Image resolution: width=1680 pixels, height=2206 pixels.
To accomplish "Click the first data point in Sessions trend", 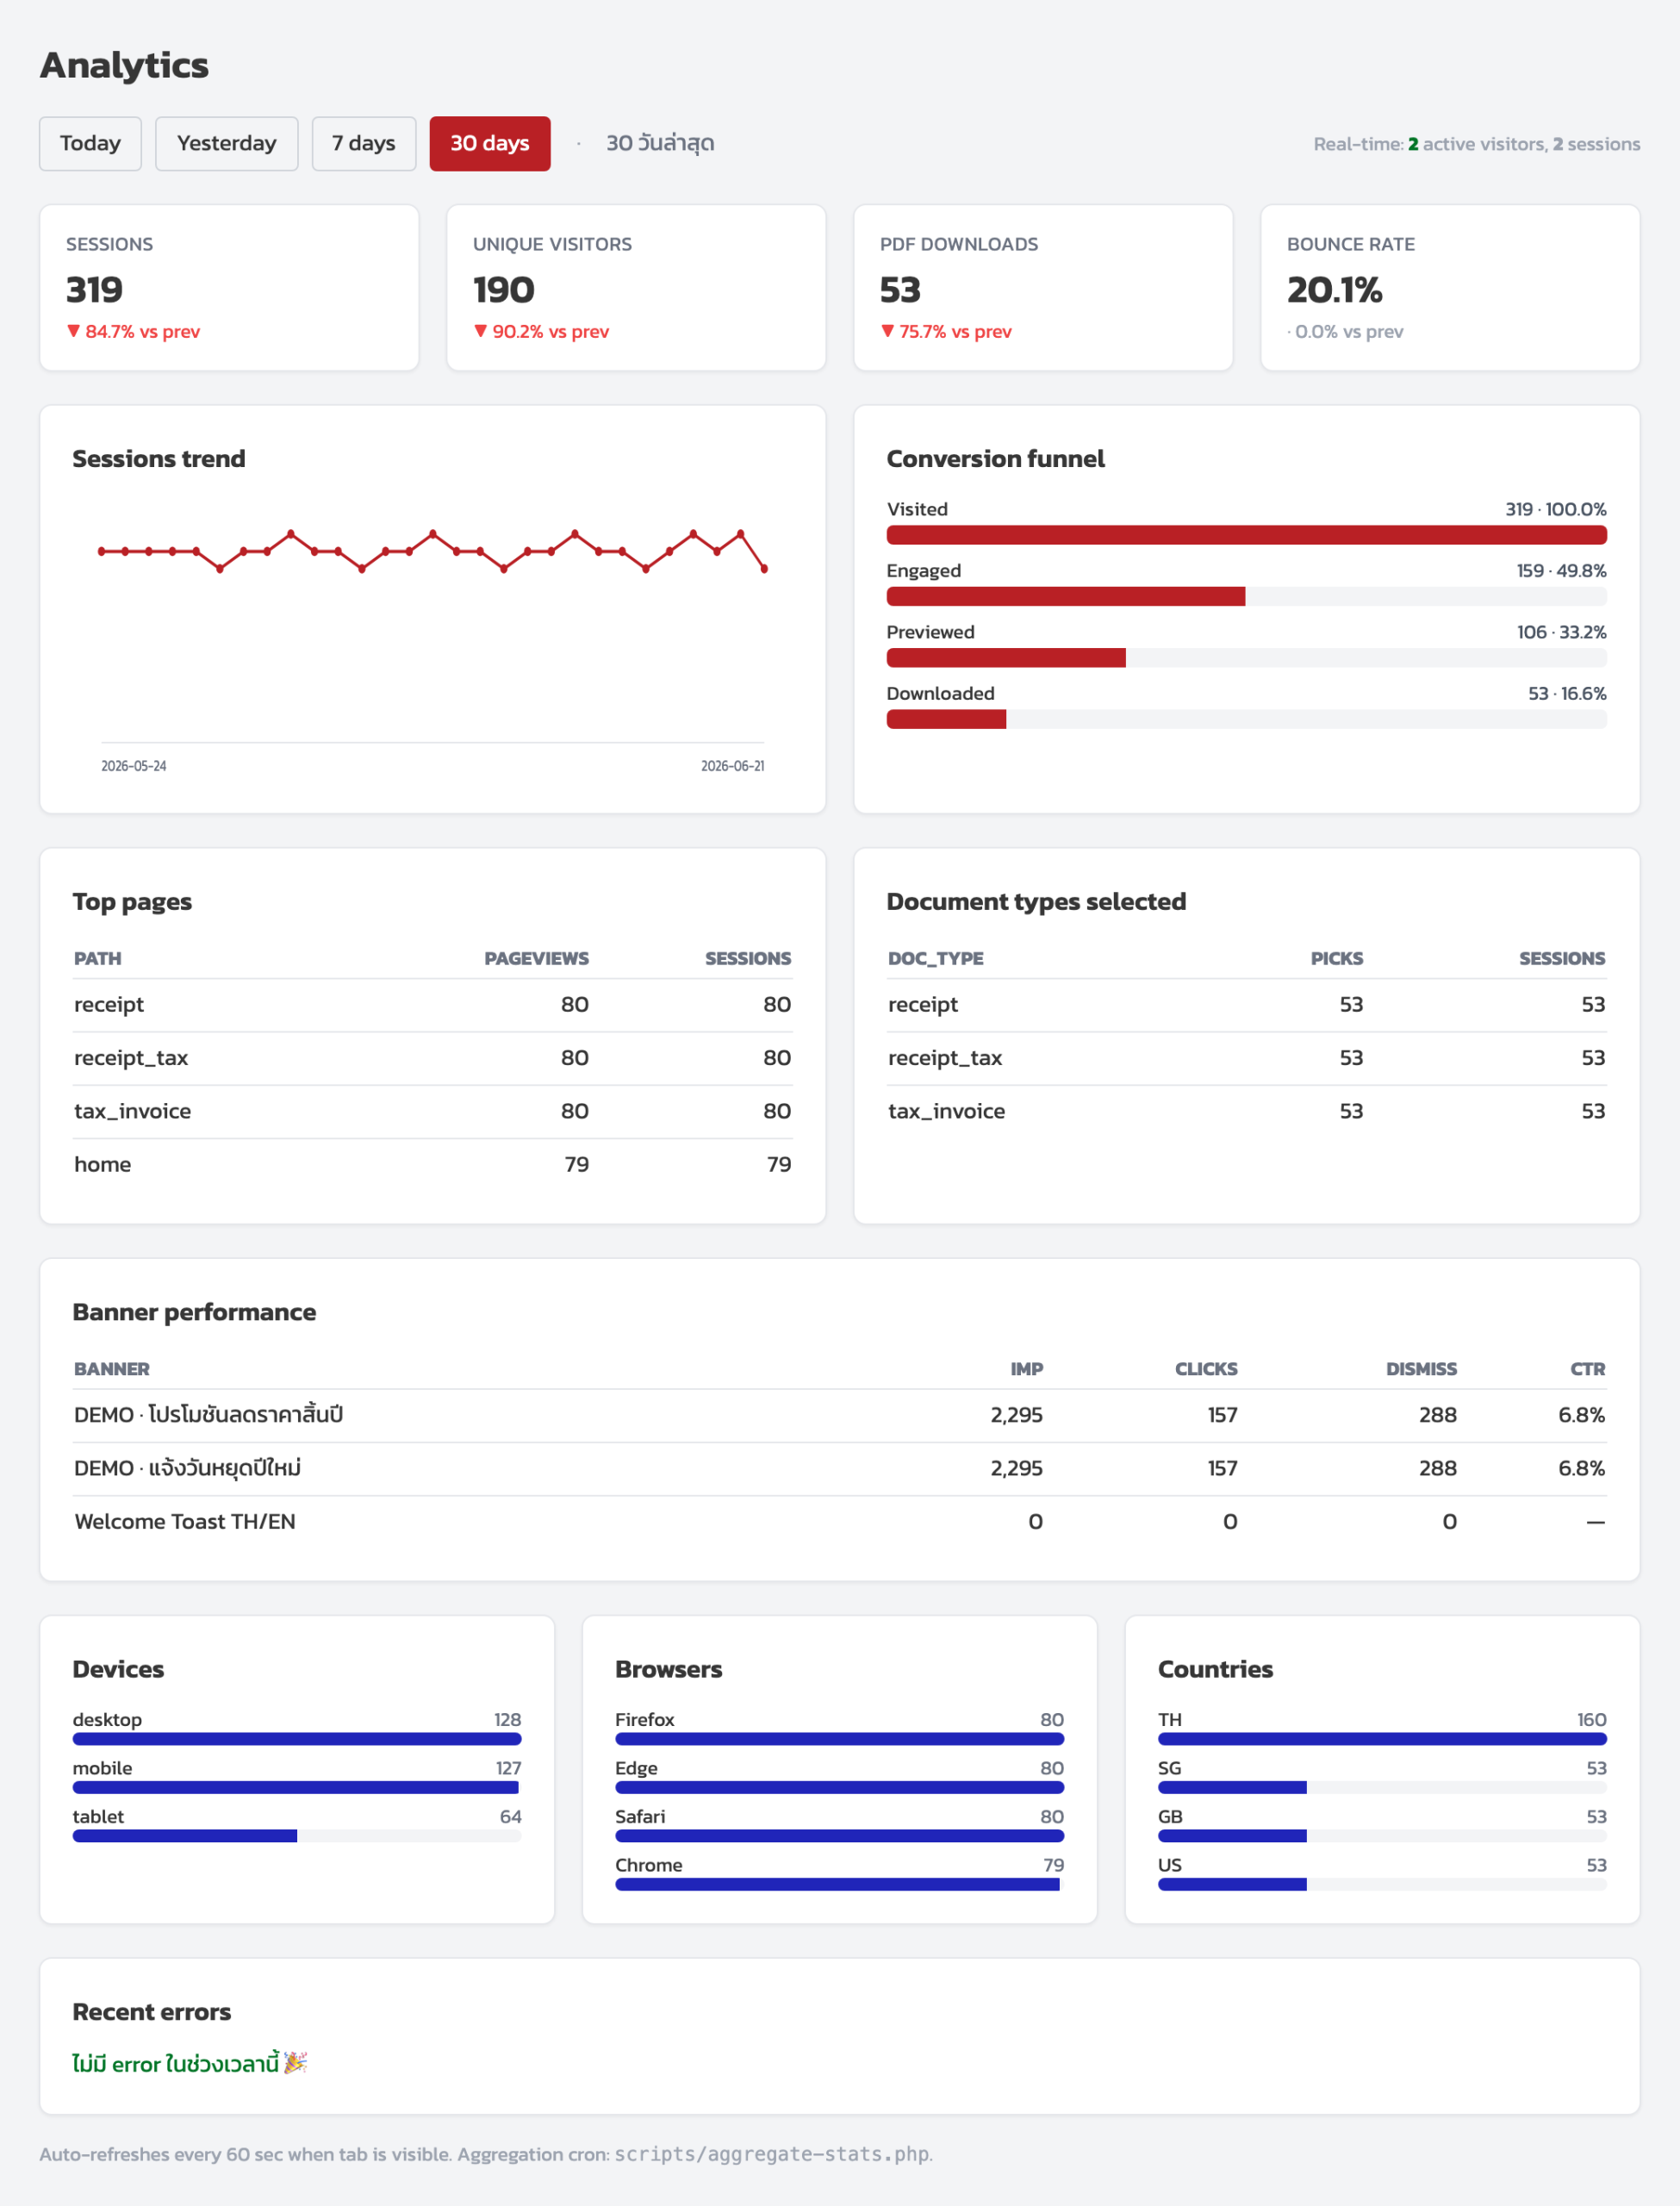I will [x=101, y=551].
